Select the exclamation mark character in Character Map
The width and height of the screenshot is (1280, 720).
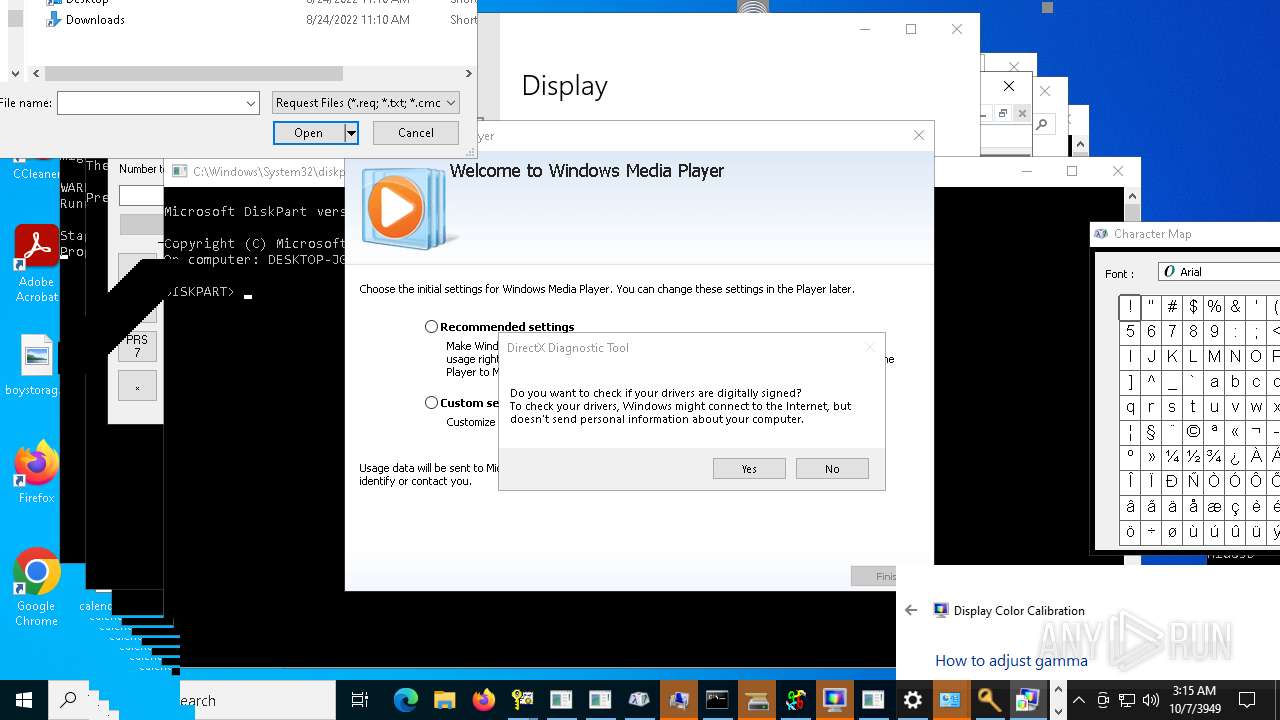[1130, 307]
